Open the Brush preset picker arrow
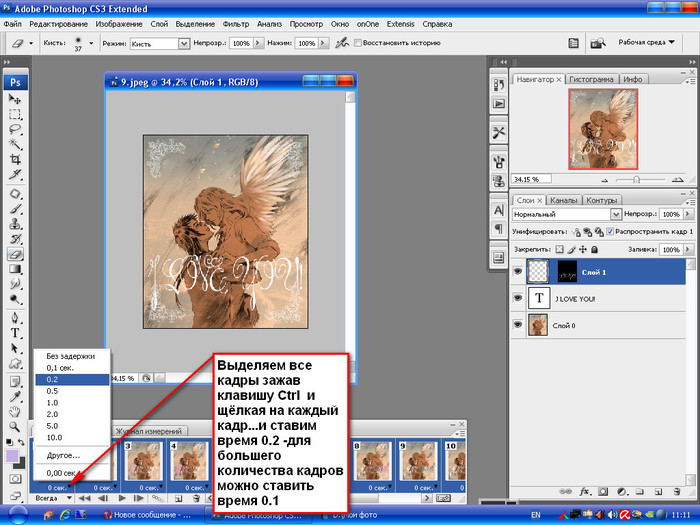This screenshot has width=700, height=525. (x=91, y=43)
